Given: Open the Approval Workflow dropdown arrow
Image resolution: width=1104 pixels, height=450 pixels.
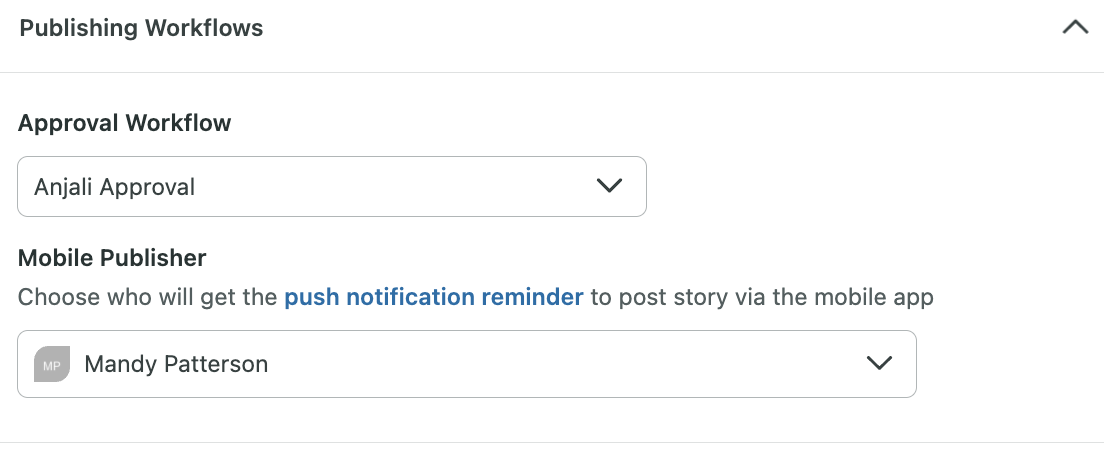Looking at the screenshot, I should tap(609, 186).
